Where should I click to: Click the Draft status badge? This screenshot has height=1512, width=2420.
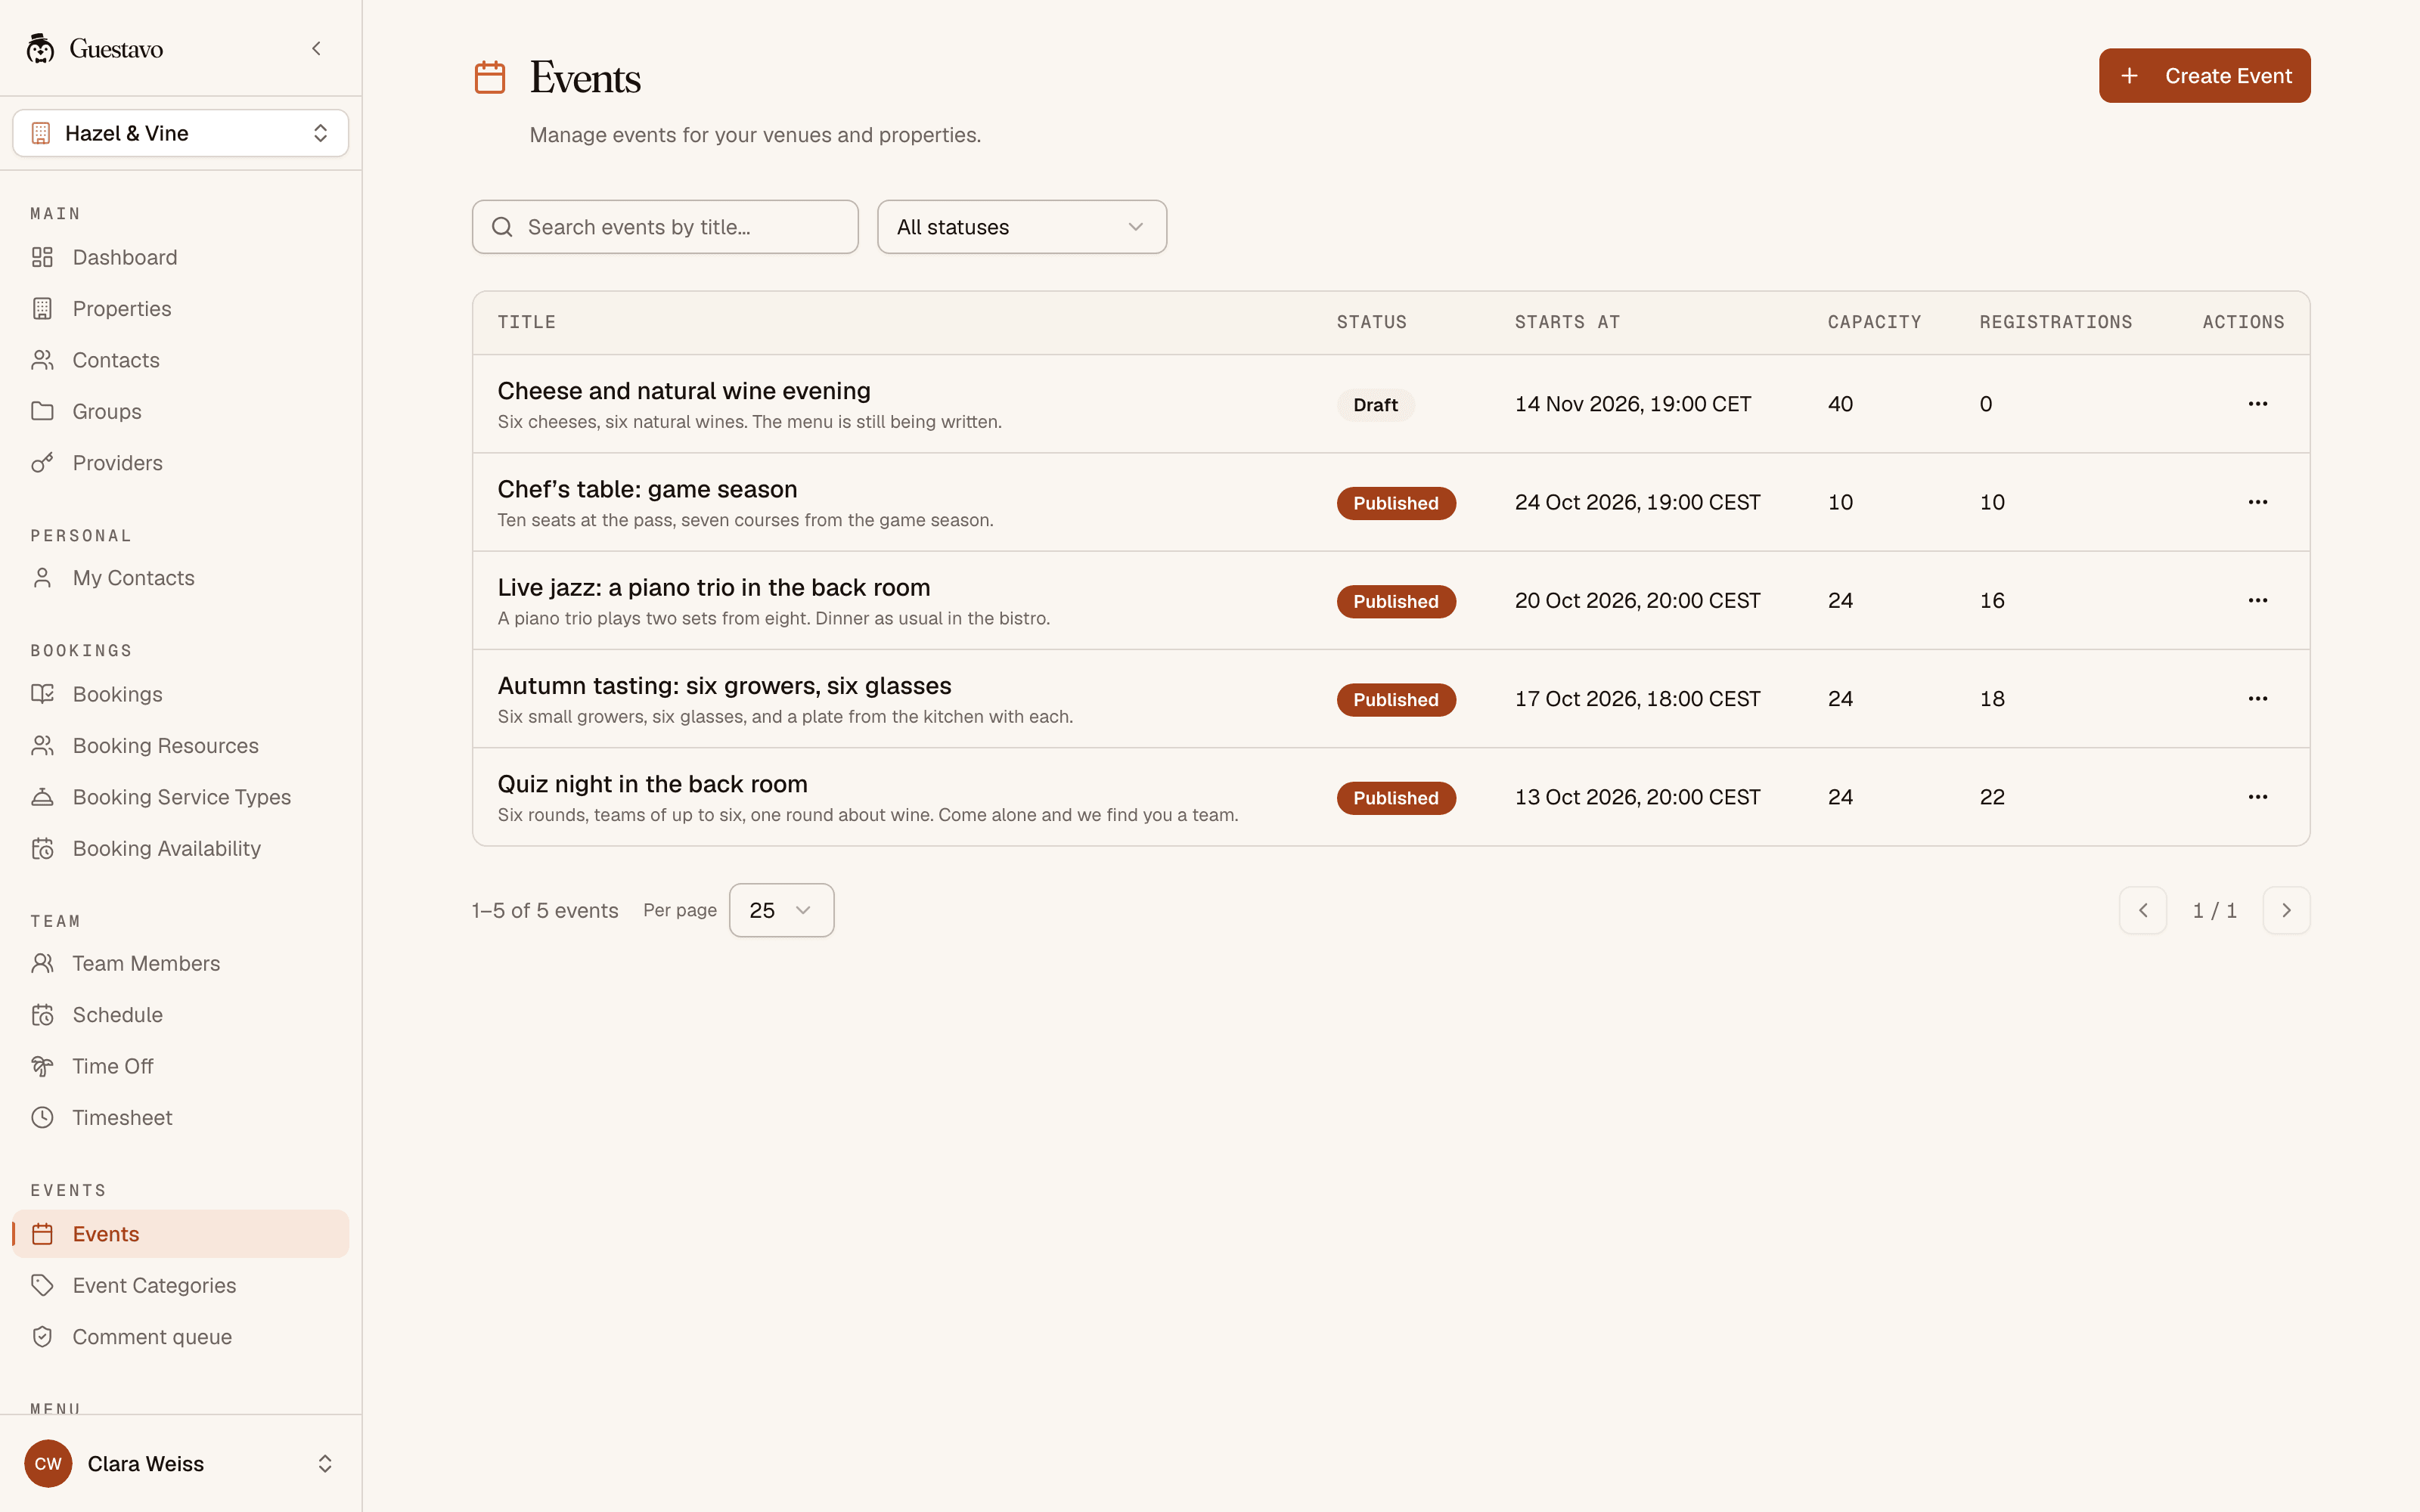click(1375, 405)
